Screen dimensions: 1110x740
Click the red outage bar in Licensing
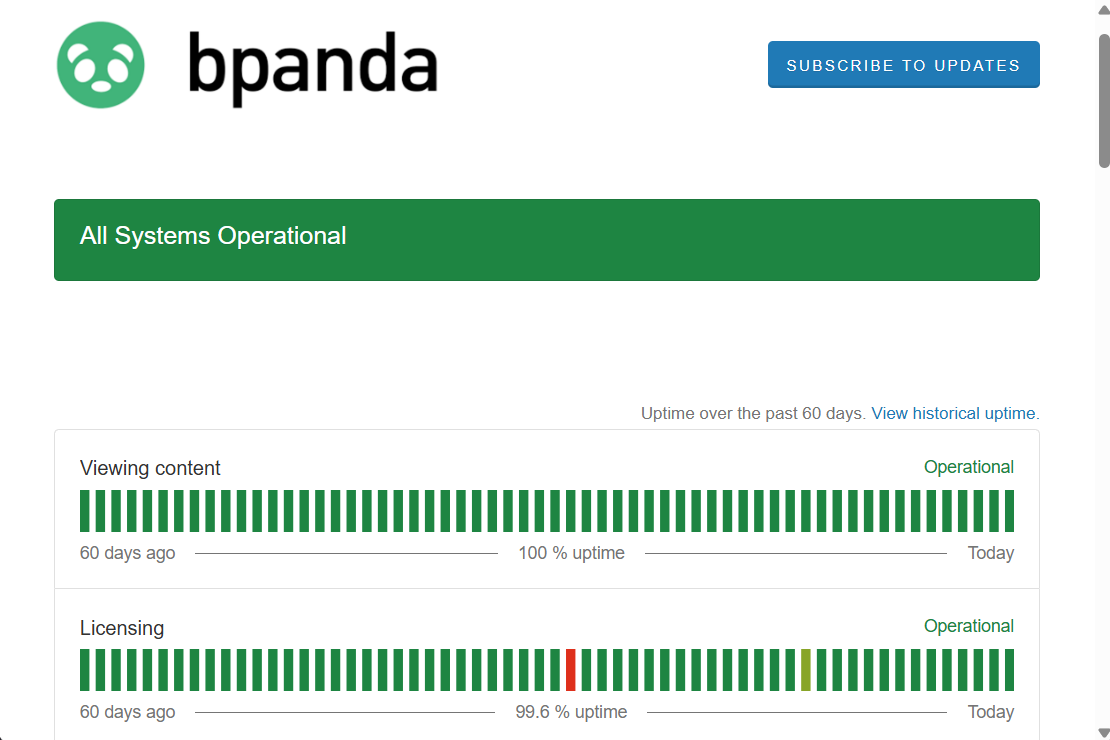[571, 670]
